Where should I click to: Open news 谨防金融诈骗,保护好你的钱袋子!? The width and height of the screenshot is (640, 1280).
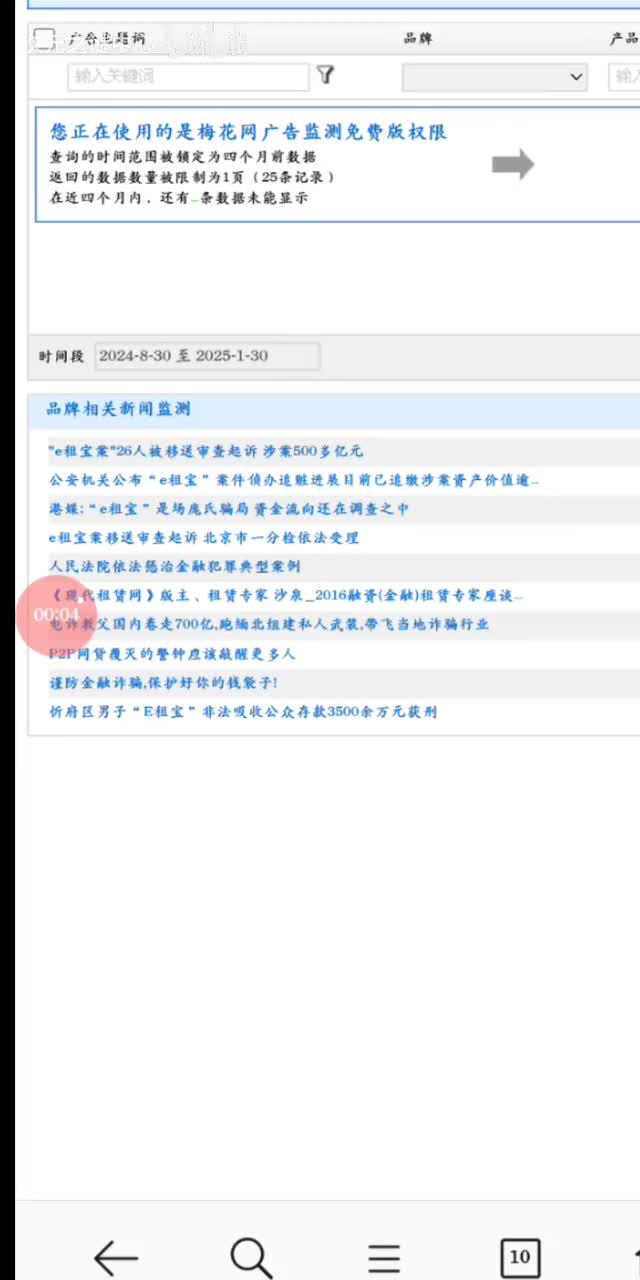164,683
